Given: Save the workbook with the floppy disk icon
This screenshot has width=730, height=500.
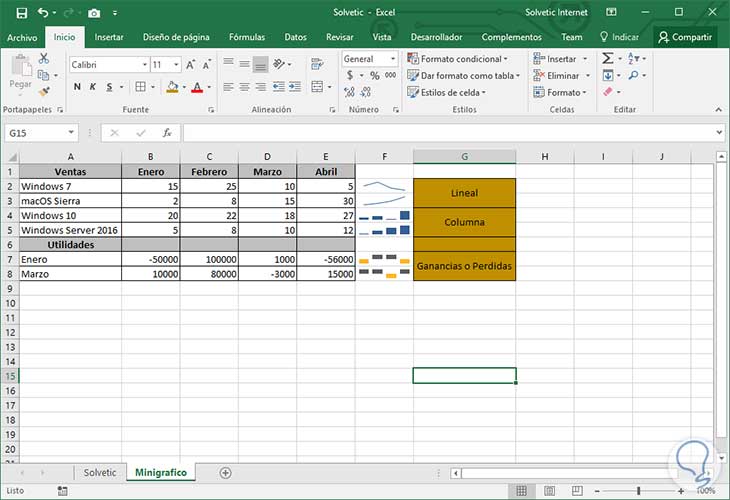Looking at the screenshot, I should tap(22, 13).
